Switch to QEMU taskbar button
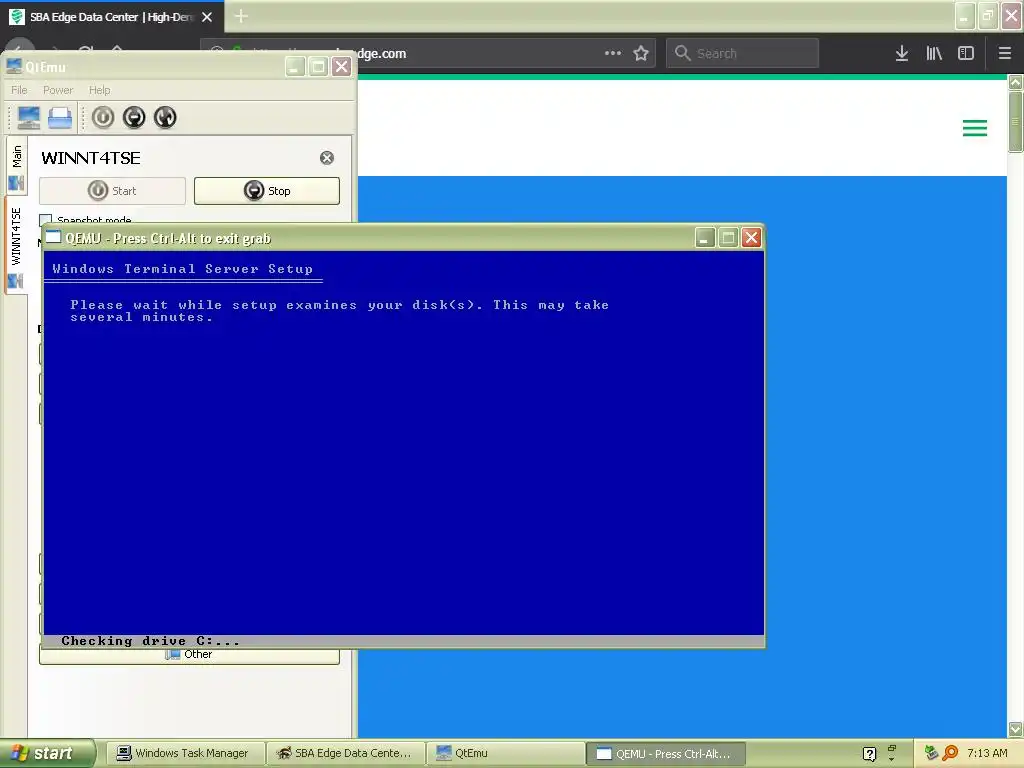The height and width of the screenshot is (768, 1024). tap(666, 754)
